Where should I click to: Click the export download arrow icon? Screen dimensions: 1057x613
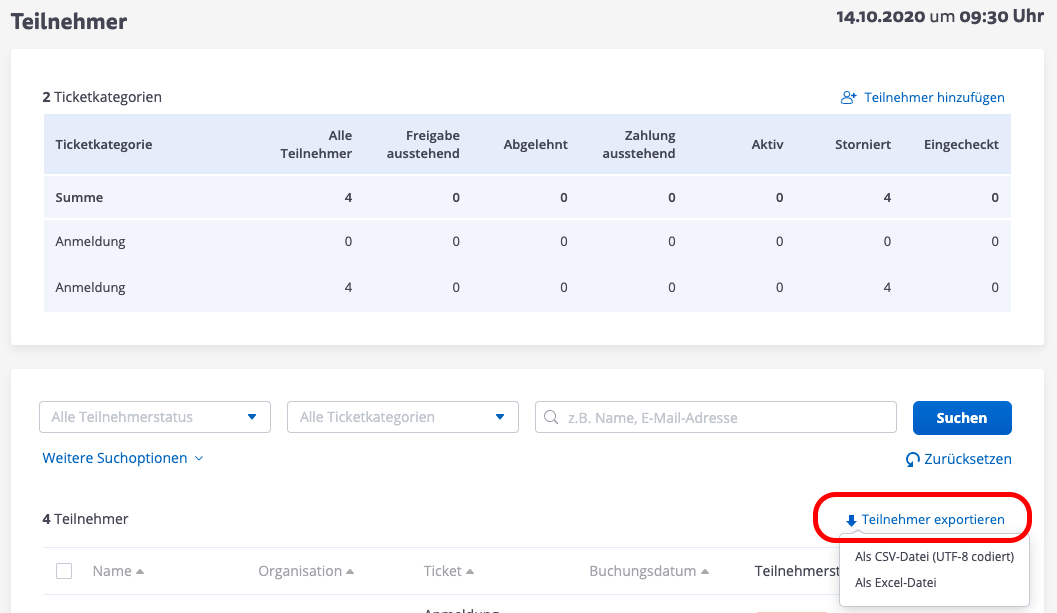pyautogui.click(x=851, y=521)
